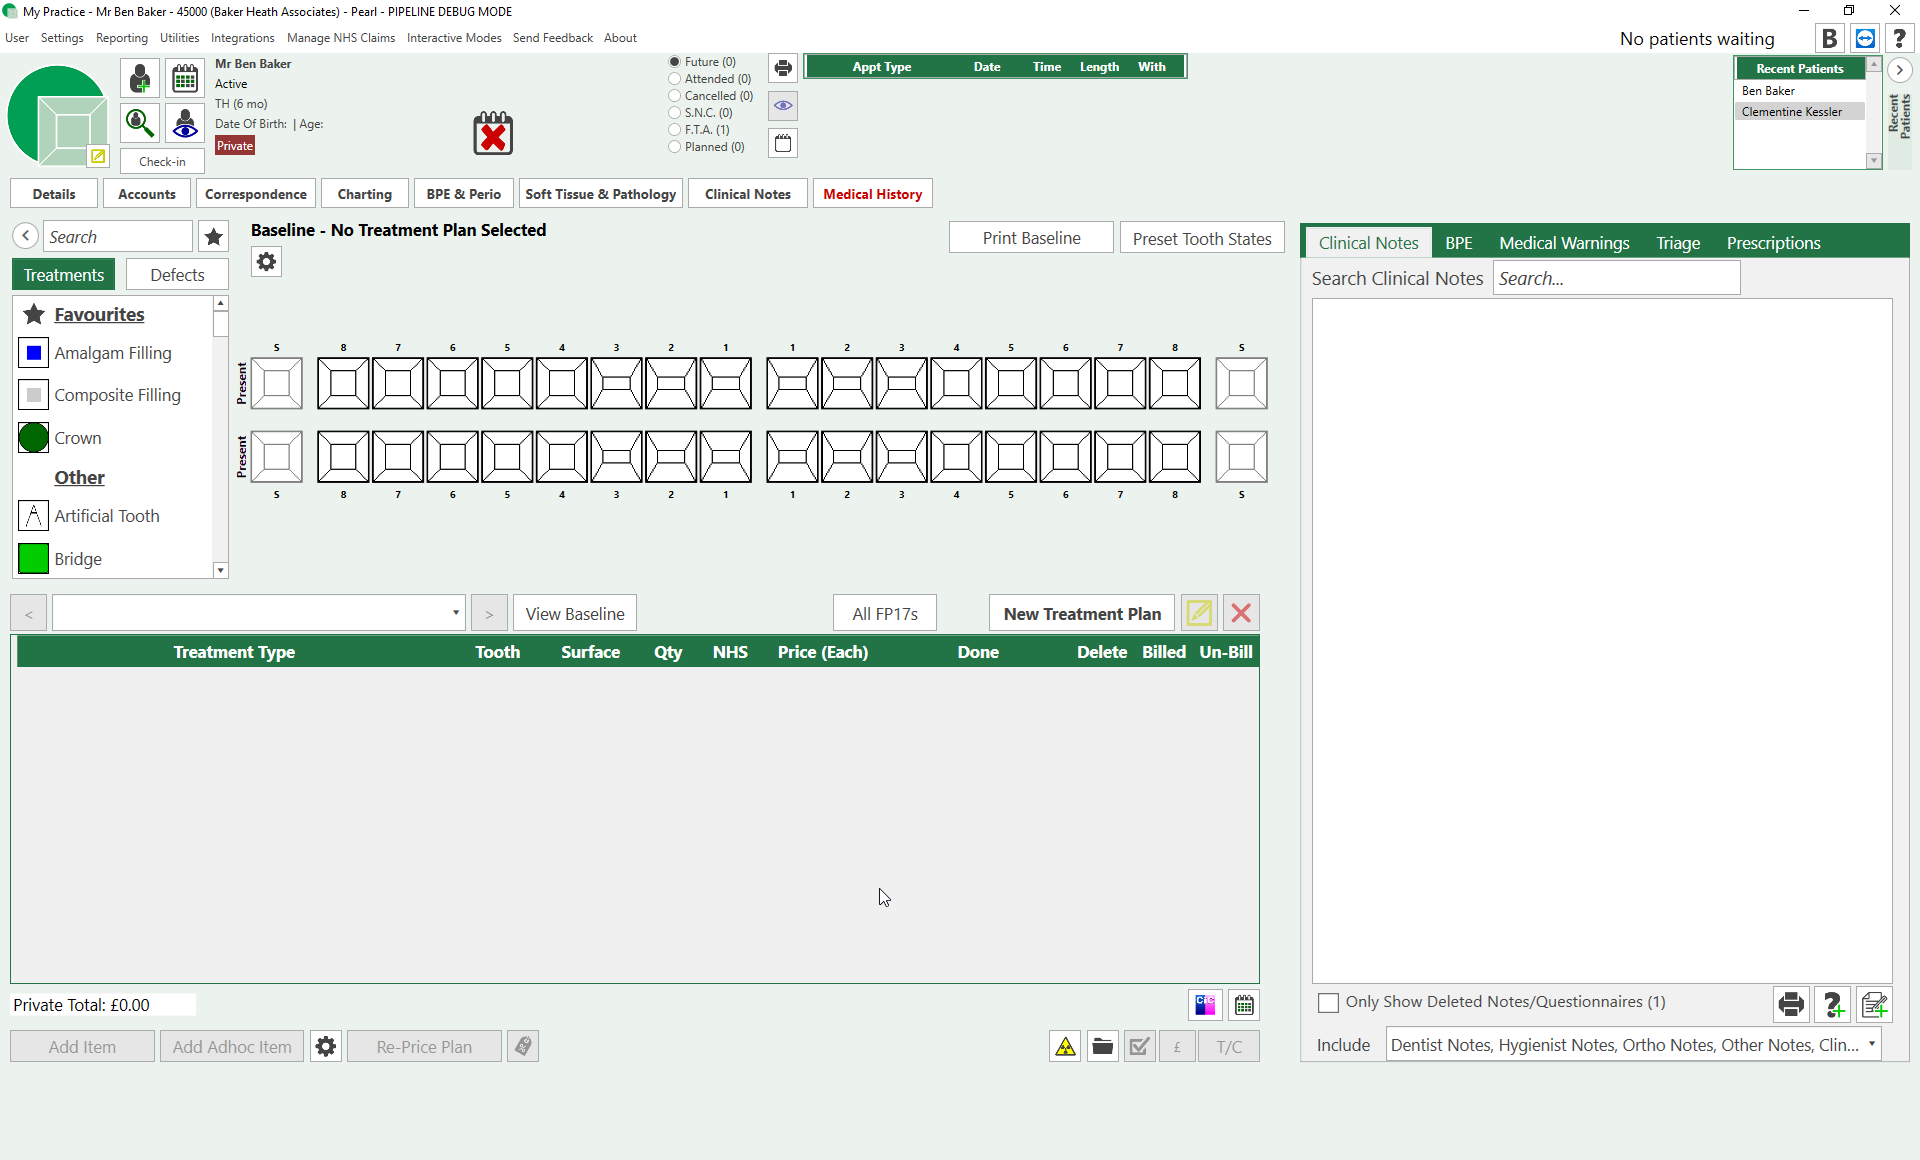Click the red X calendar cancel icon

[x=493, y=134]
